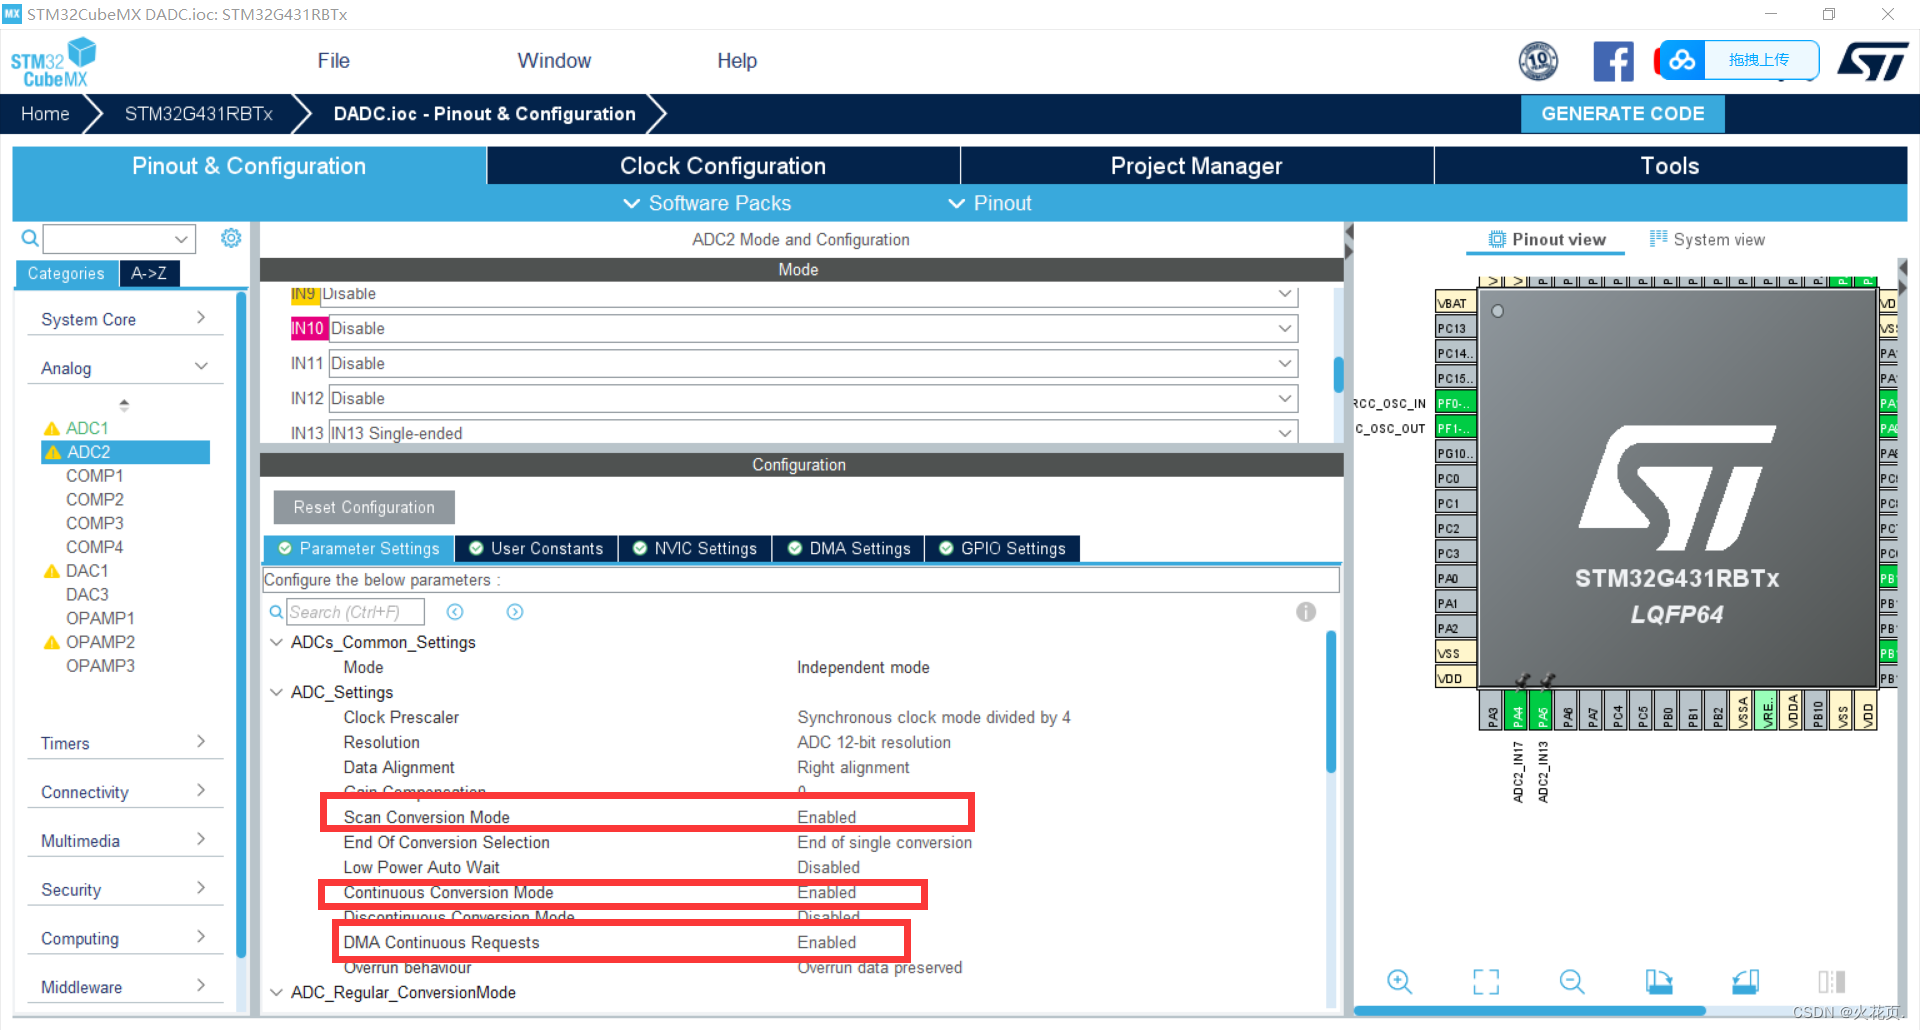Rotate chip view counter-clockwise icon

(1746, 982)
